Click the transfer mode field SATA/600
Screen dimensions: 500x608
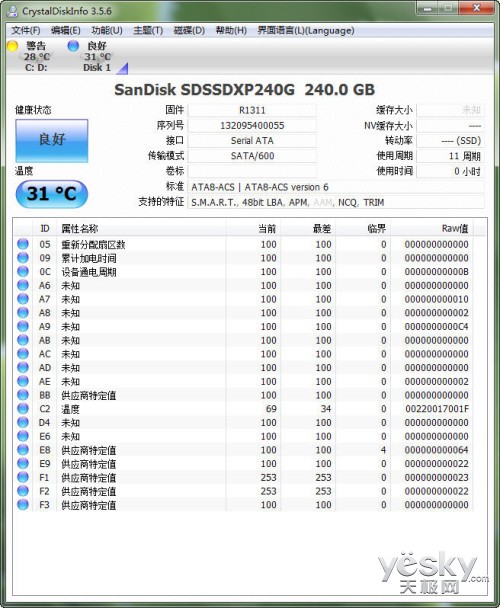click(252, 156)
